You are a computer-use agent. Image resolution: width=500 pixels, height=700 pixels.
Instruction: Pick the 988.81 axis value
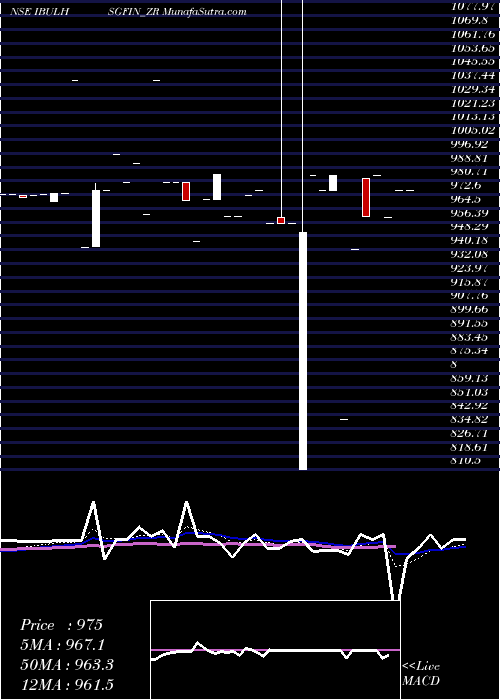tap(470, 158)
